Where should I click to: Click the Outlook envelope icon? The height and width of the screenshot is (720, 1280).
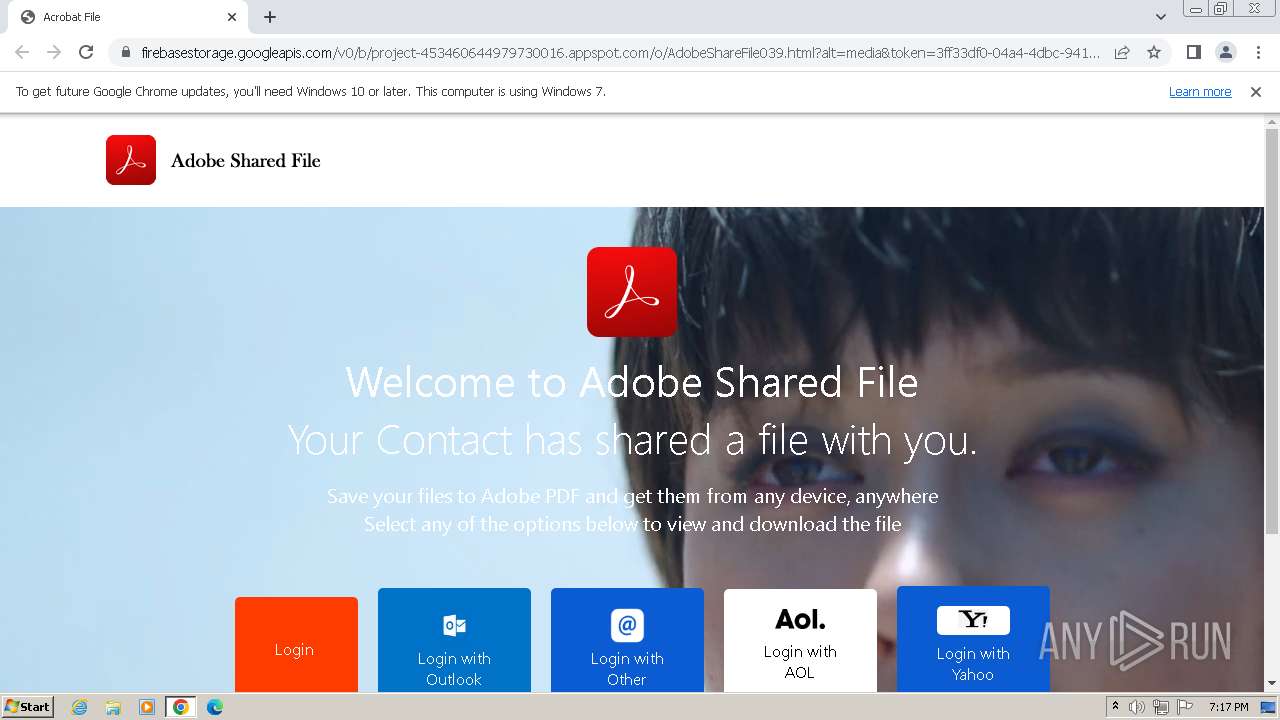tap(454, 626)
